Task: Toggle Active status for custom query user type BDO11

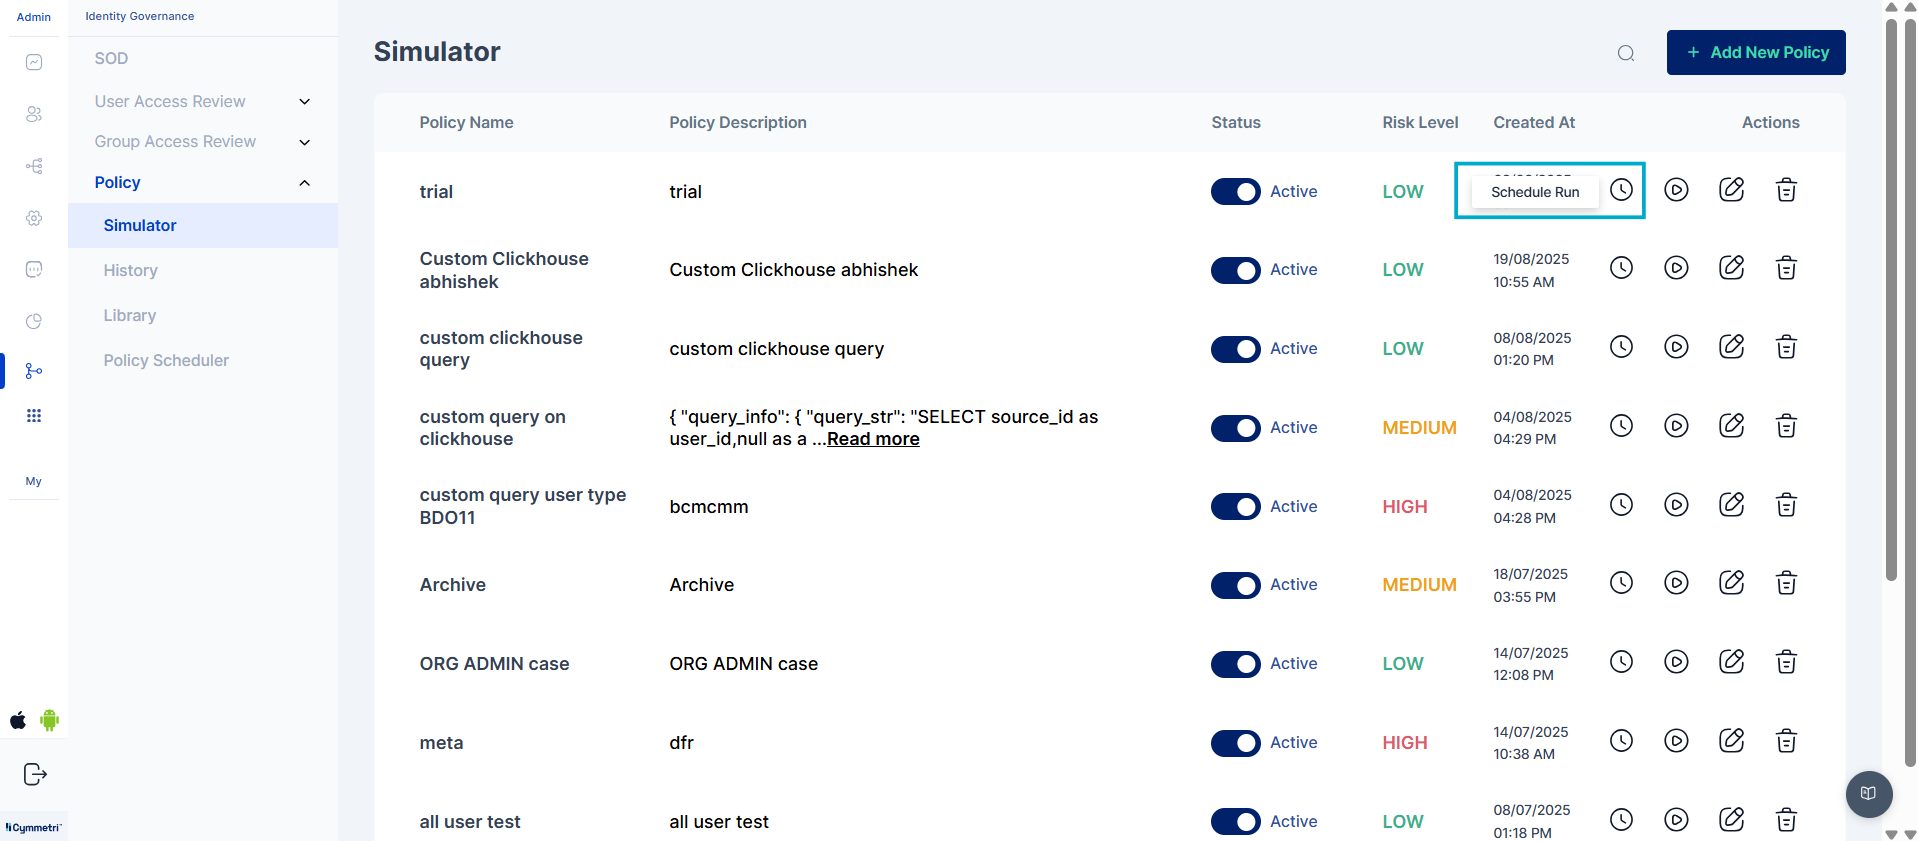Action: [x=1235, y=506]
